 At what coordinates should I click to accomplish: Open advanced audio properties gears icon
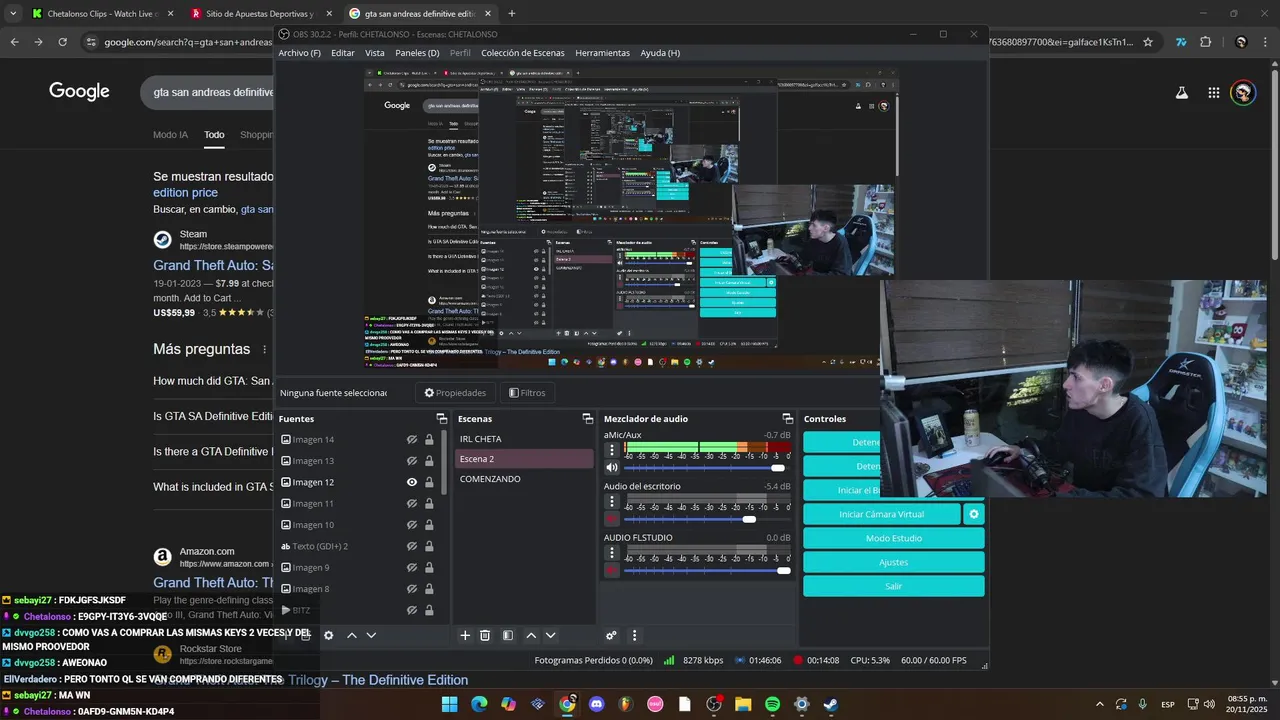click(x=611, y=635)
